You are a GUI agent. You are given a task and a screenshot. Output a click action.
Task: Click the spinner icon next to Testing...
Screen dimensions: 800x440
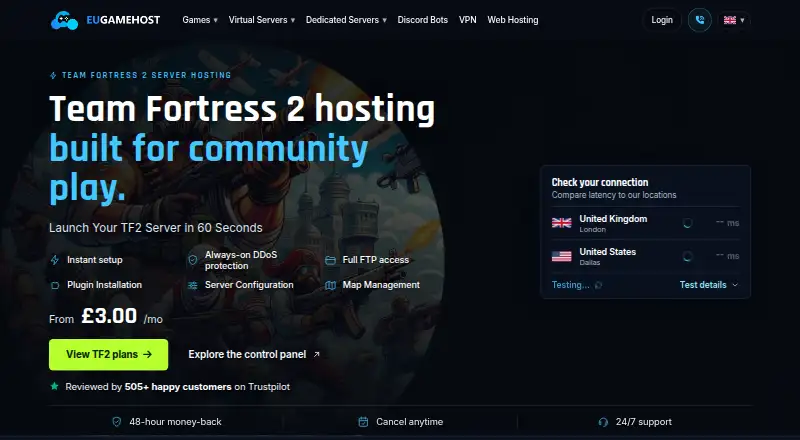coord(598,285)
